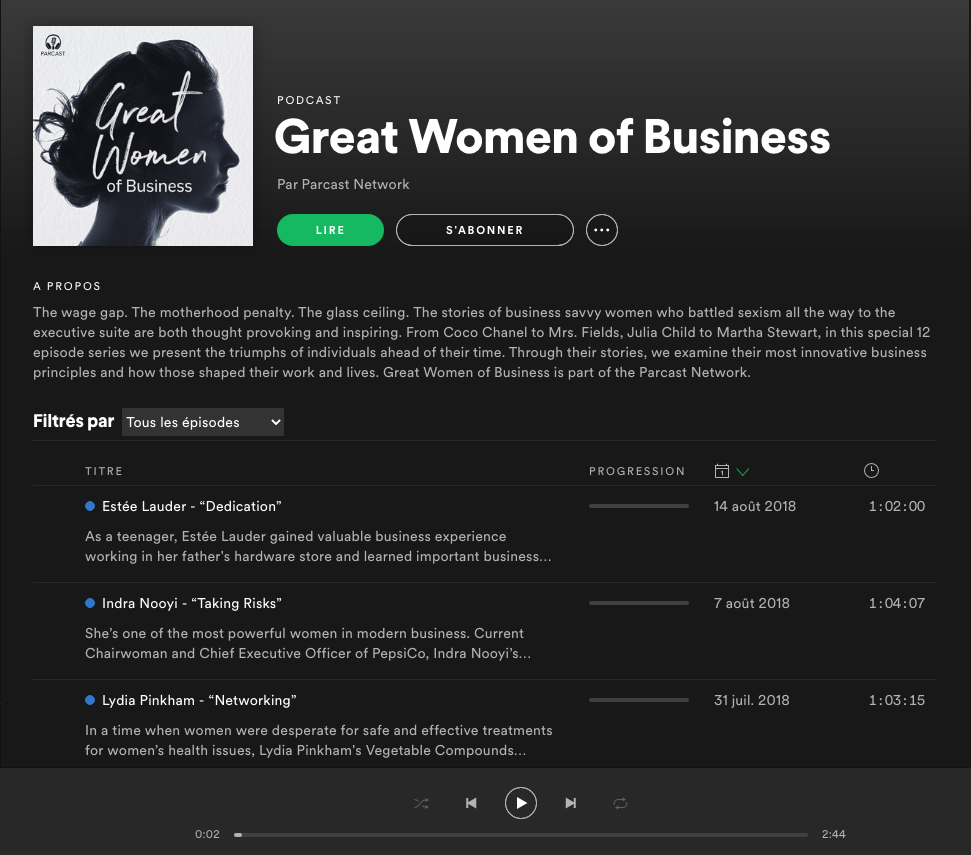Click the Lydia Pinkham episode progress bar
Image resolution: width=971 pixels, height=855 pixels.
(x=638, y=700)
